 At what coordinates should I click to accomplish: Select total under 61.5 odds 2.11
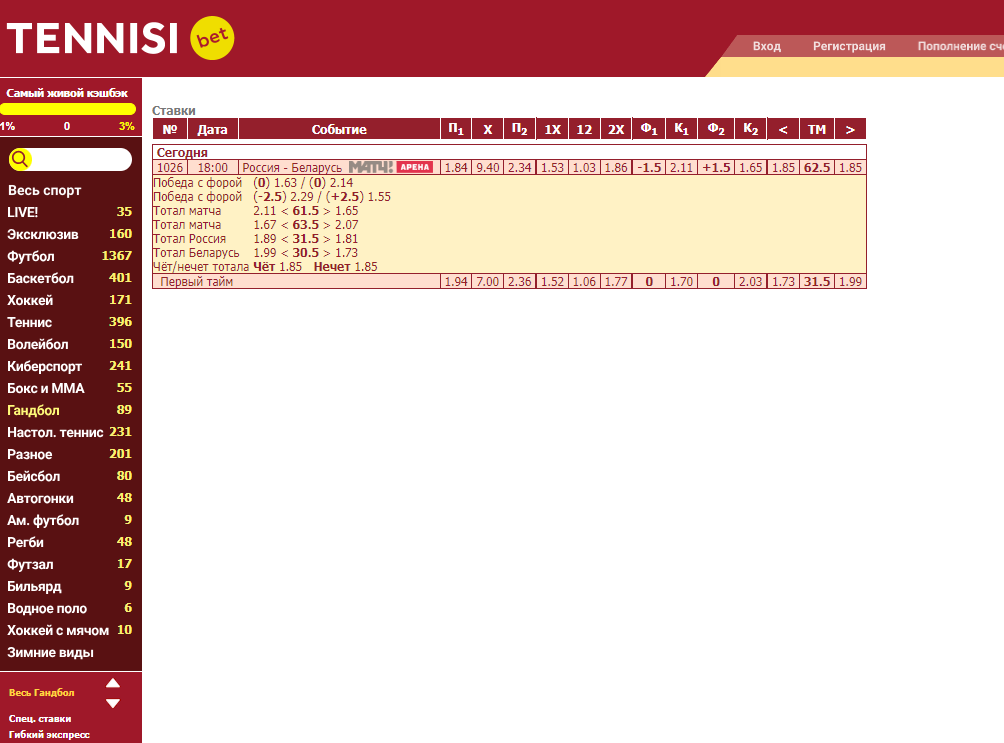tap(264, 211)
